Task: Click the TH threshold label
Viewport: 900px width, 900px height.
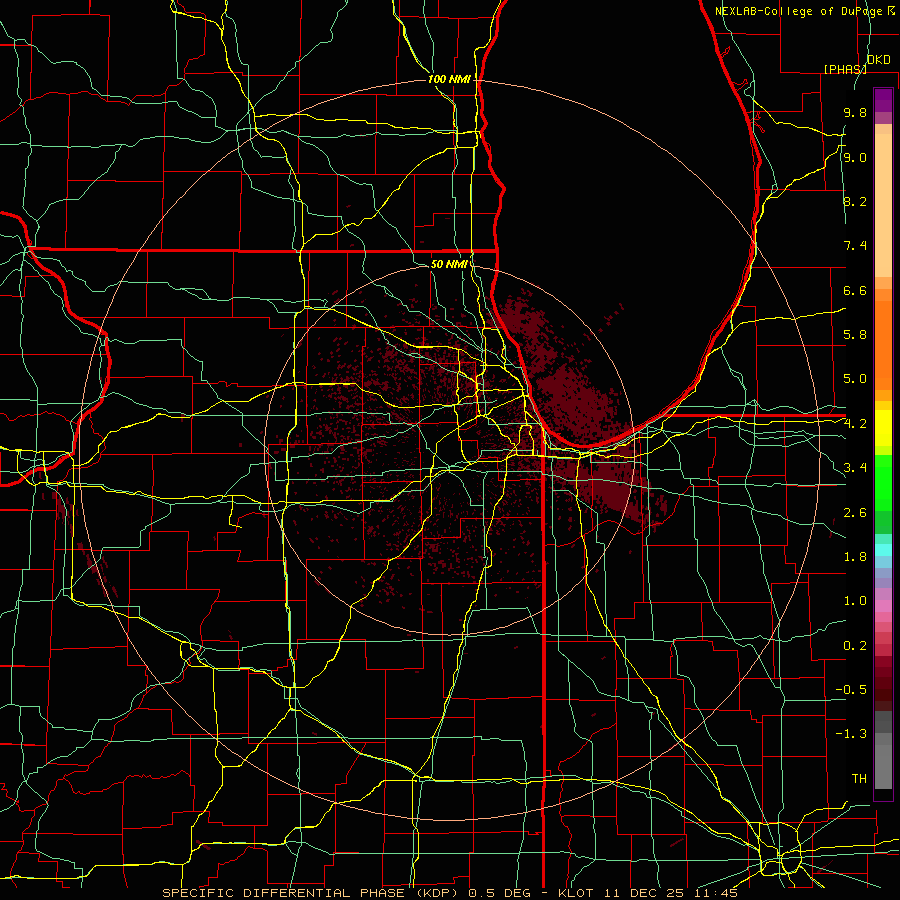Action: pyautogui.click(x=859, y=779)
